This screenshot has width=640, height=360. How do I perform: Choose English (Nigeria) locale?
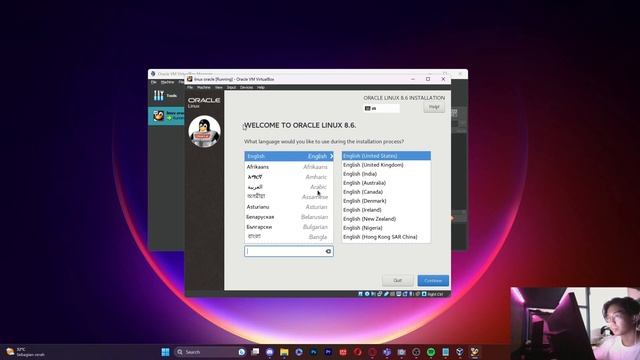tap(386, 228)
